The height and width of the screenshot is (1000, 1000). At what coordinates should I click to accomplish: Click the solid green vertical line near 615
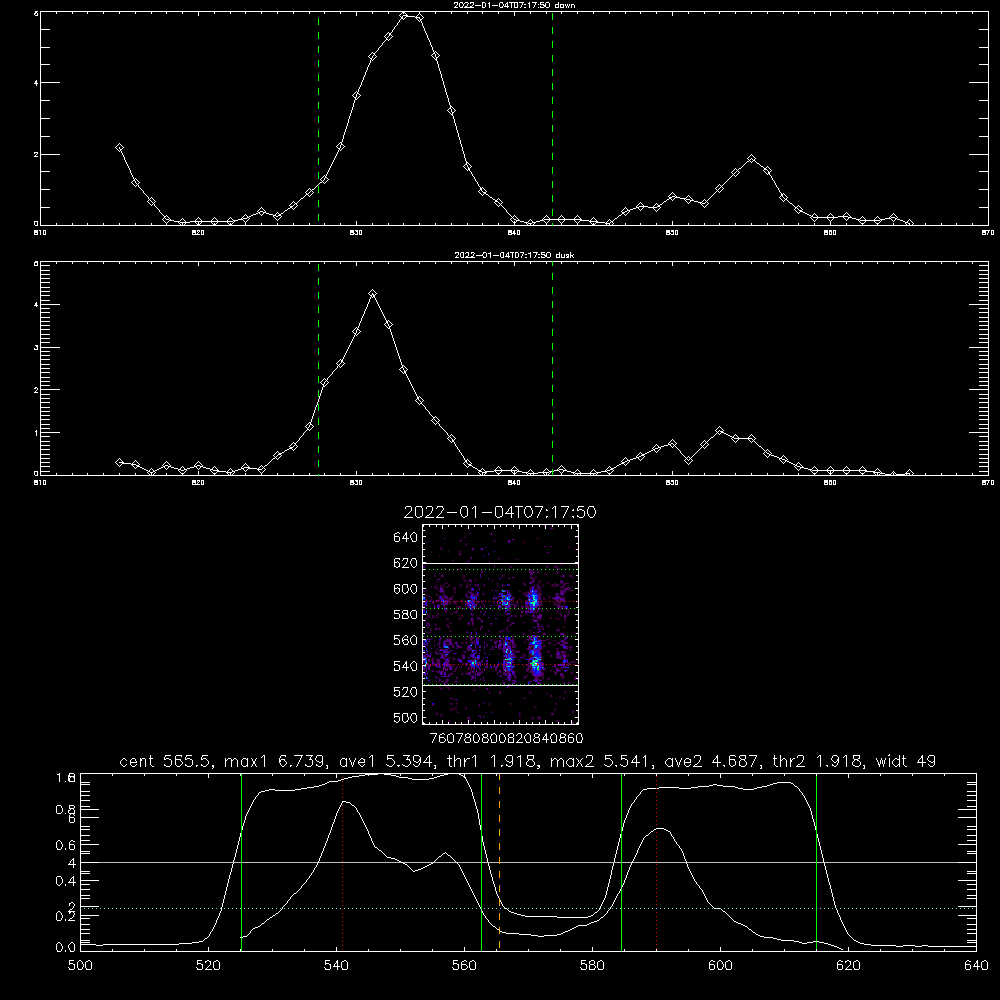coord(816,861)
